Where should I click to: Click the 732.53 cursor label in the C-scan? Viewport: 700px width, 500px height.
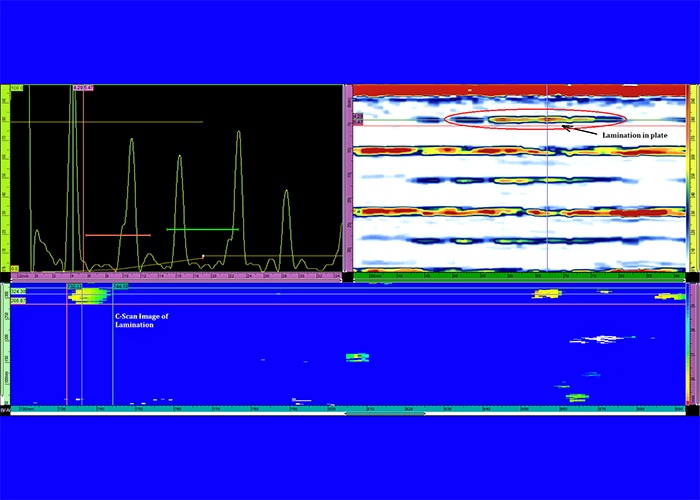click(x=74, y=286)
